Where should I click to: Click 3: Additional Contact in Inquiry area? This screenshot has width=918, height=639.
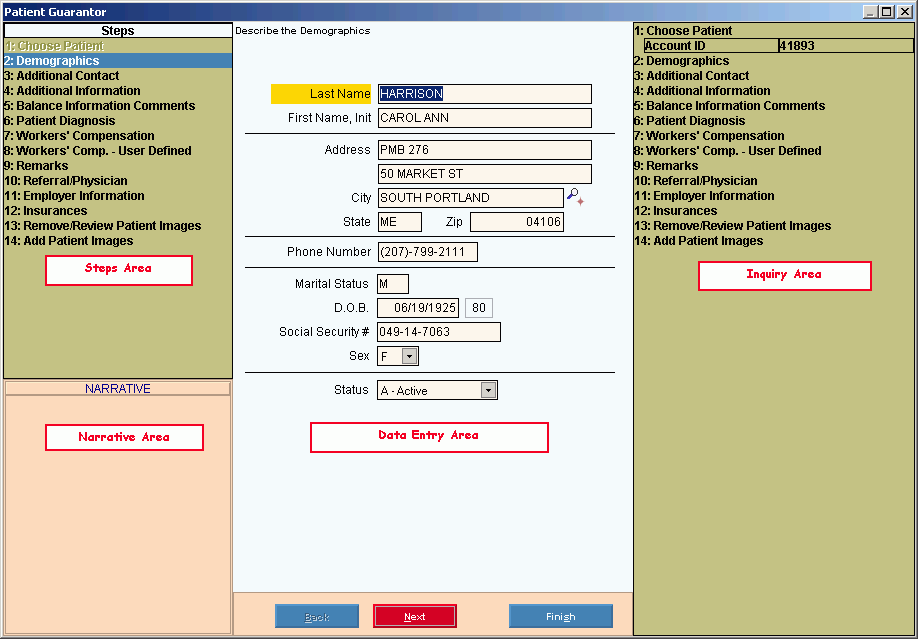coord(691,76)
